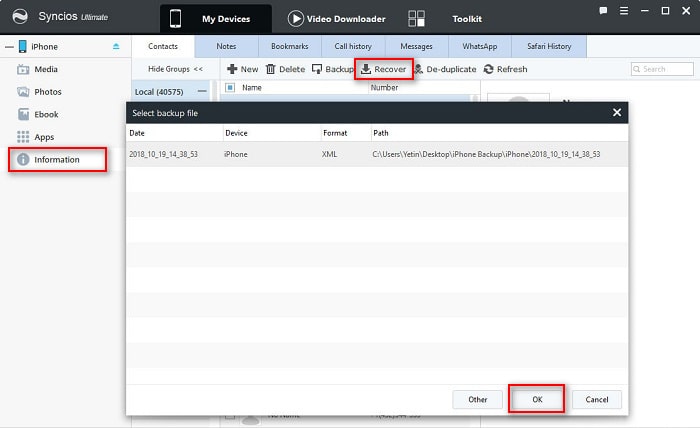
Task: Click the Photos icon
Action: tap(23, 92)
